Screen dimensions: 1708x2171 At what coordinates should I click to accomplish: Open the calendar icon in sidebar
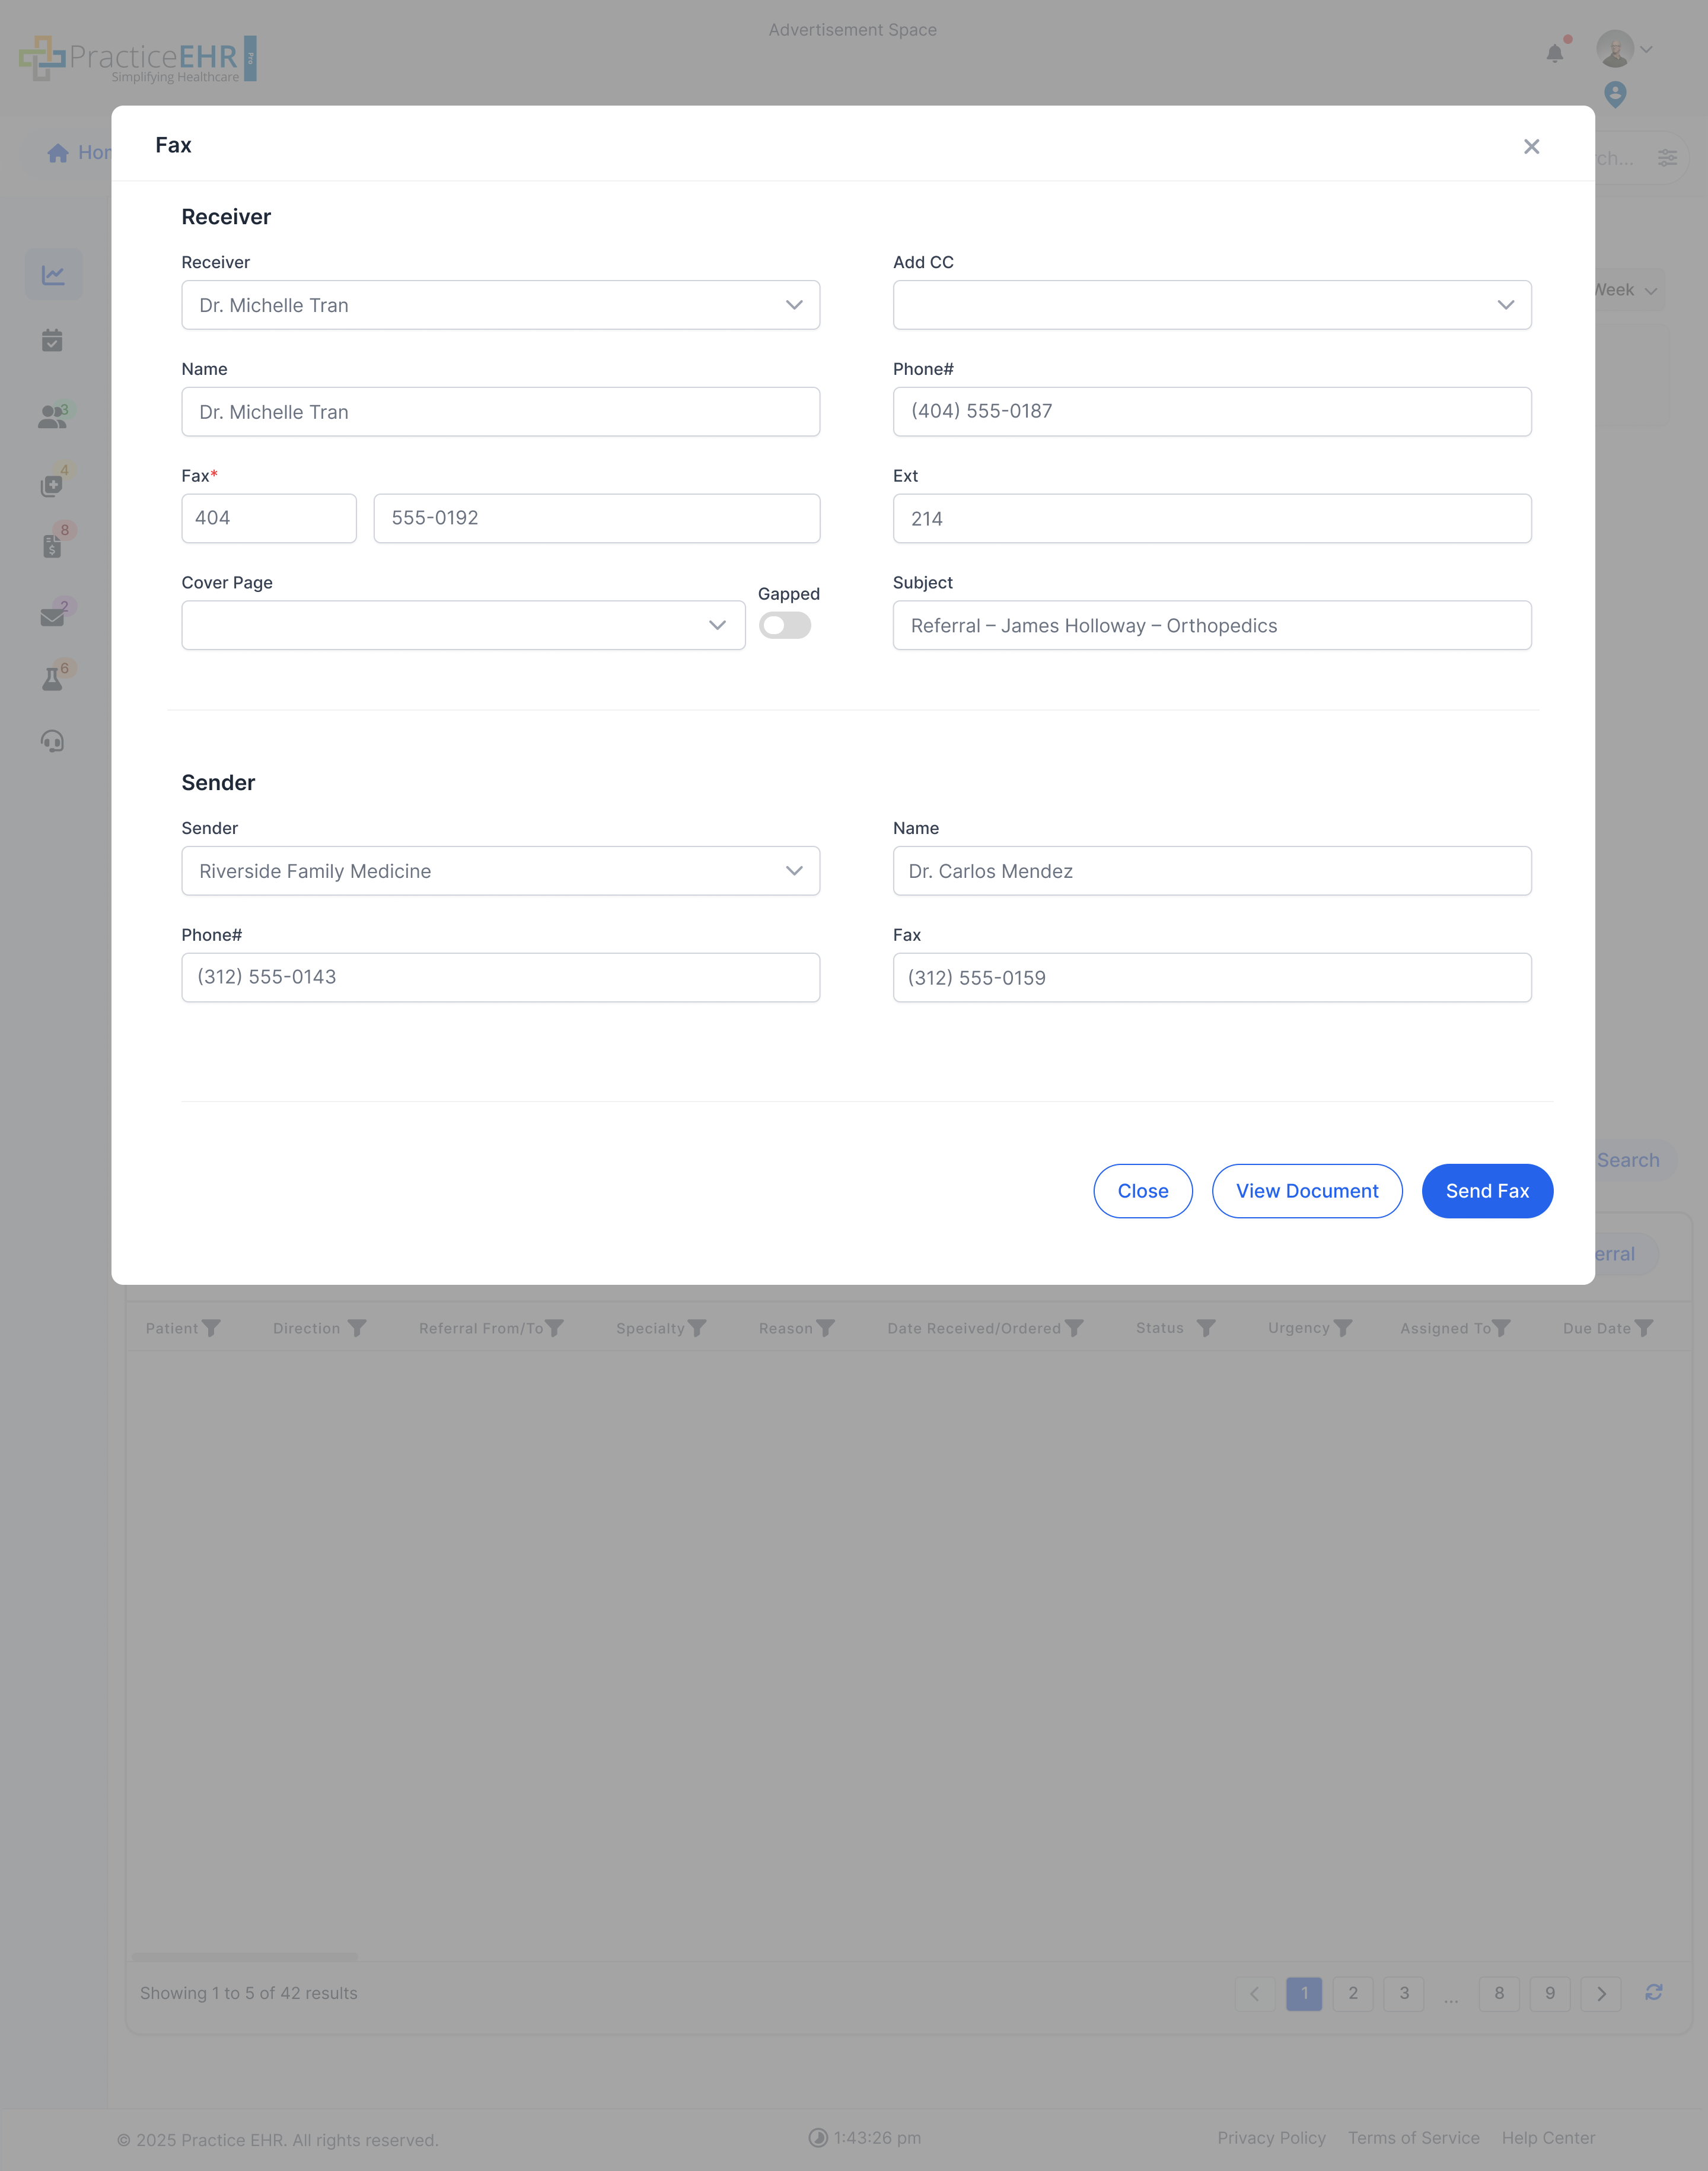[x=52, y=341]
